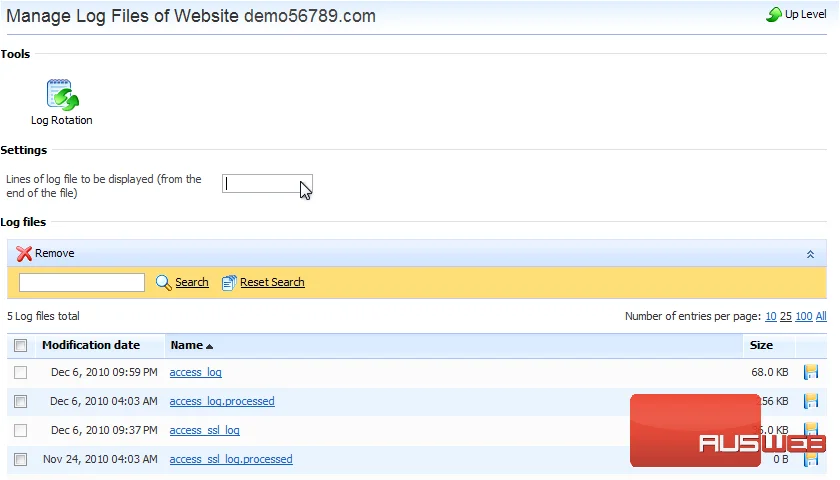Download access_log.processed via its save icon
Viewport: 840px width, 480px height.
pyautogui.click(x=811, y=401)
